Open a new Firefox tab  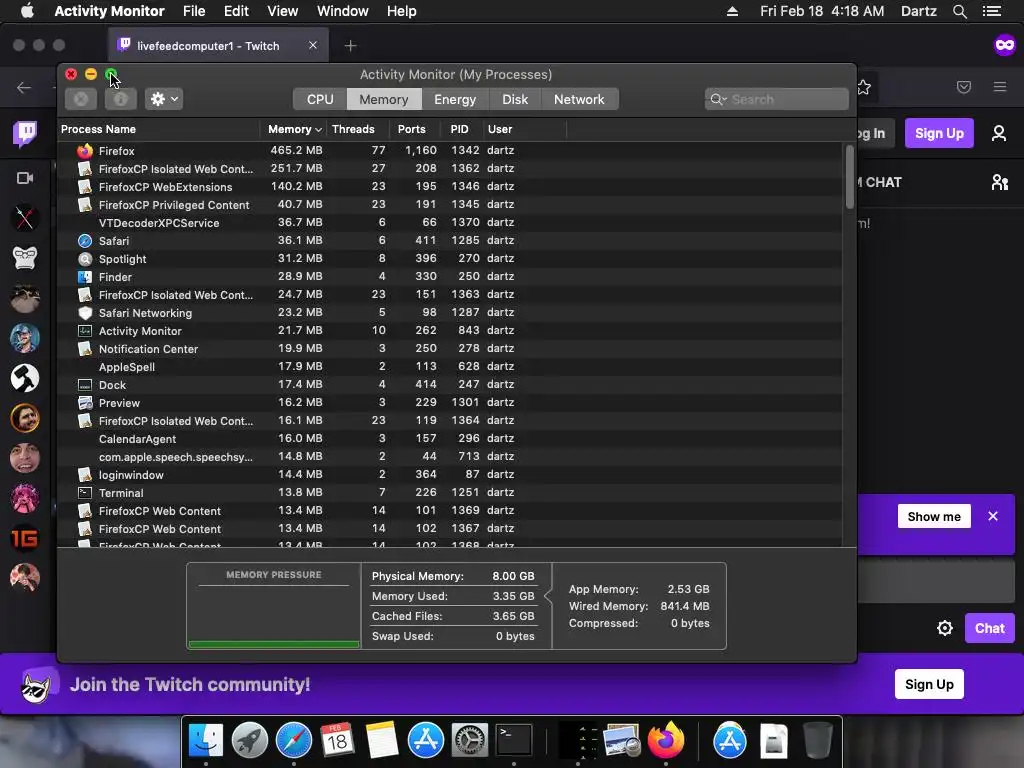[351, 46]
